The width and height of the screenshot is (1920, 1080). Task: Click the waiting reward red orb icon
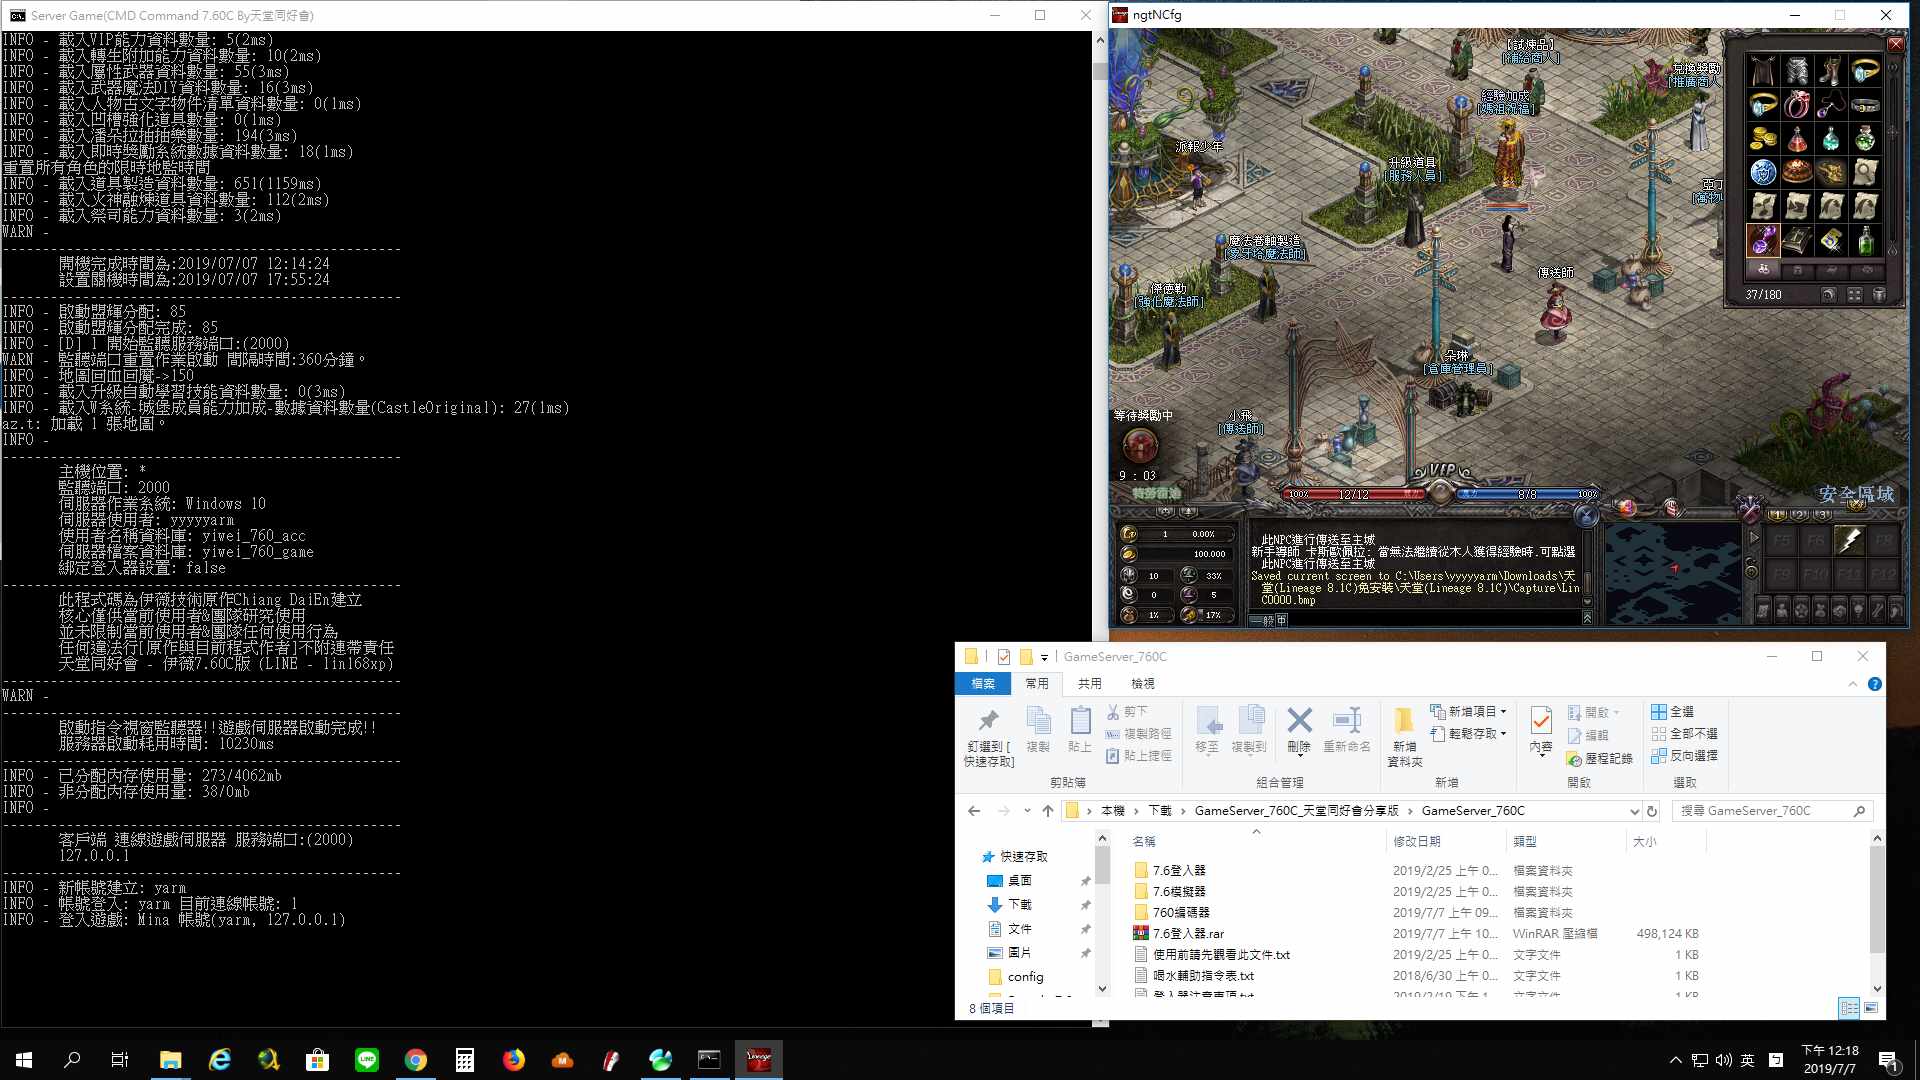point(1140,446)
